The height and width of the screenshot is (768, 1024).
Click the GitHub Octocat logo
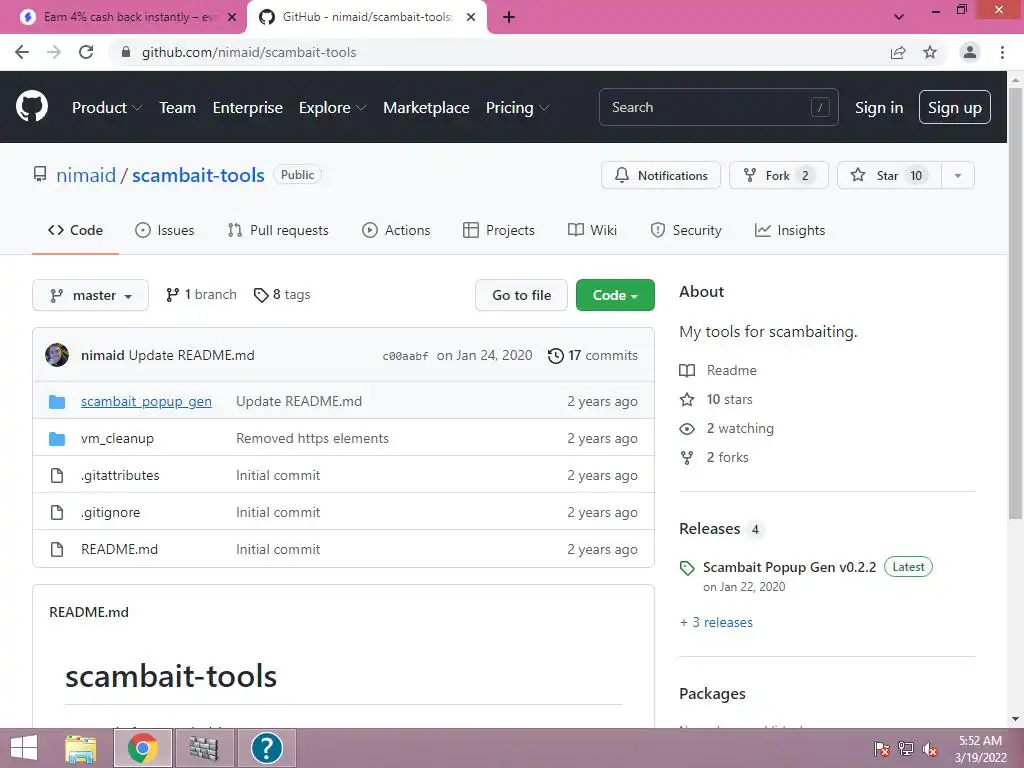tap(32, 107)
